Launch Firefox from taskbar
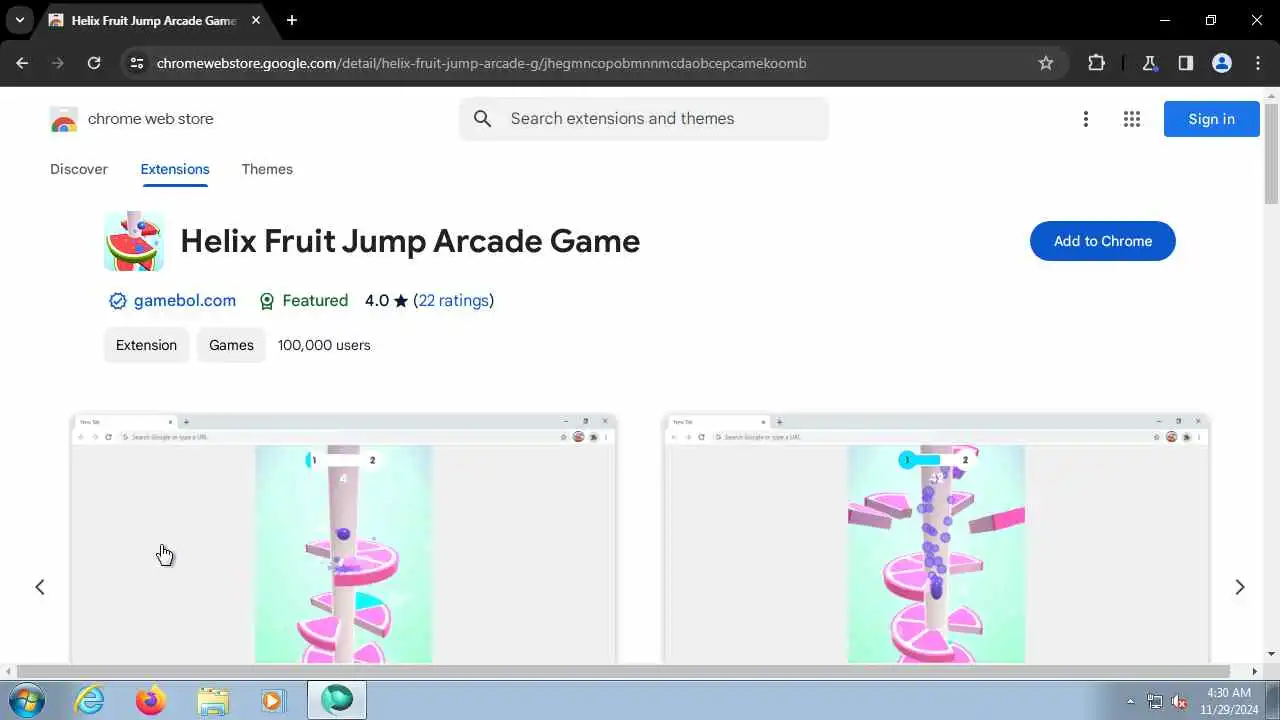 (x=151, y=700)
